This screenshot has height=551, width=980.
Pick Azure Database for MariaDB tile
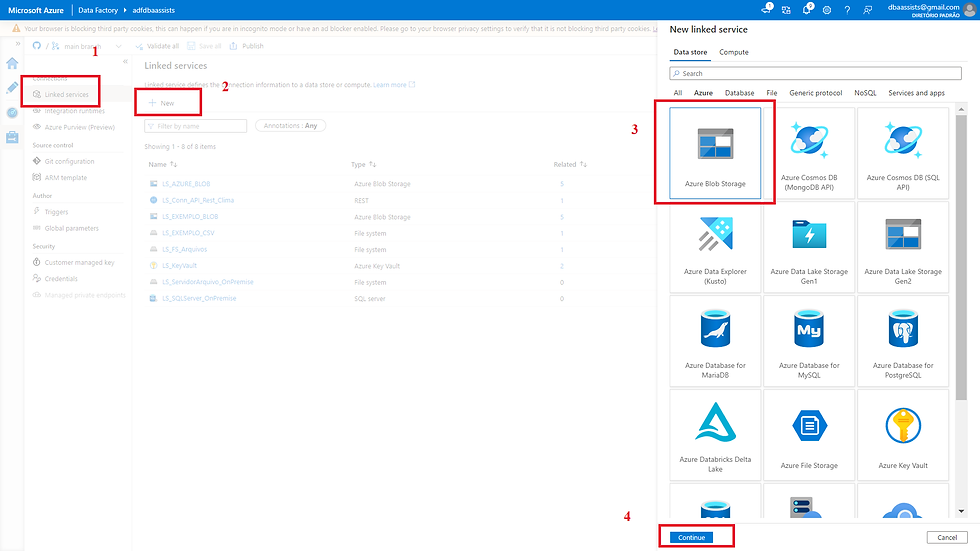(715, 341)
